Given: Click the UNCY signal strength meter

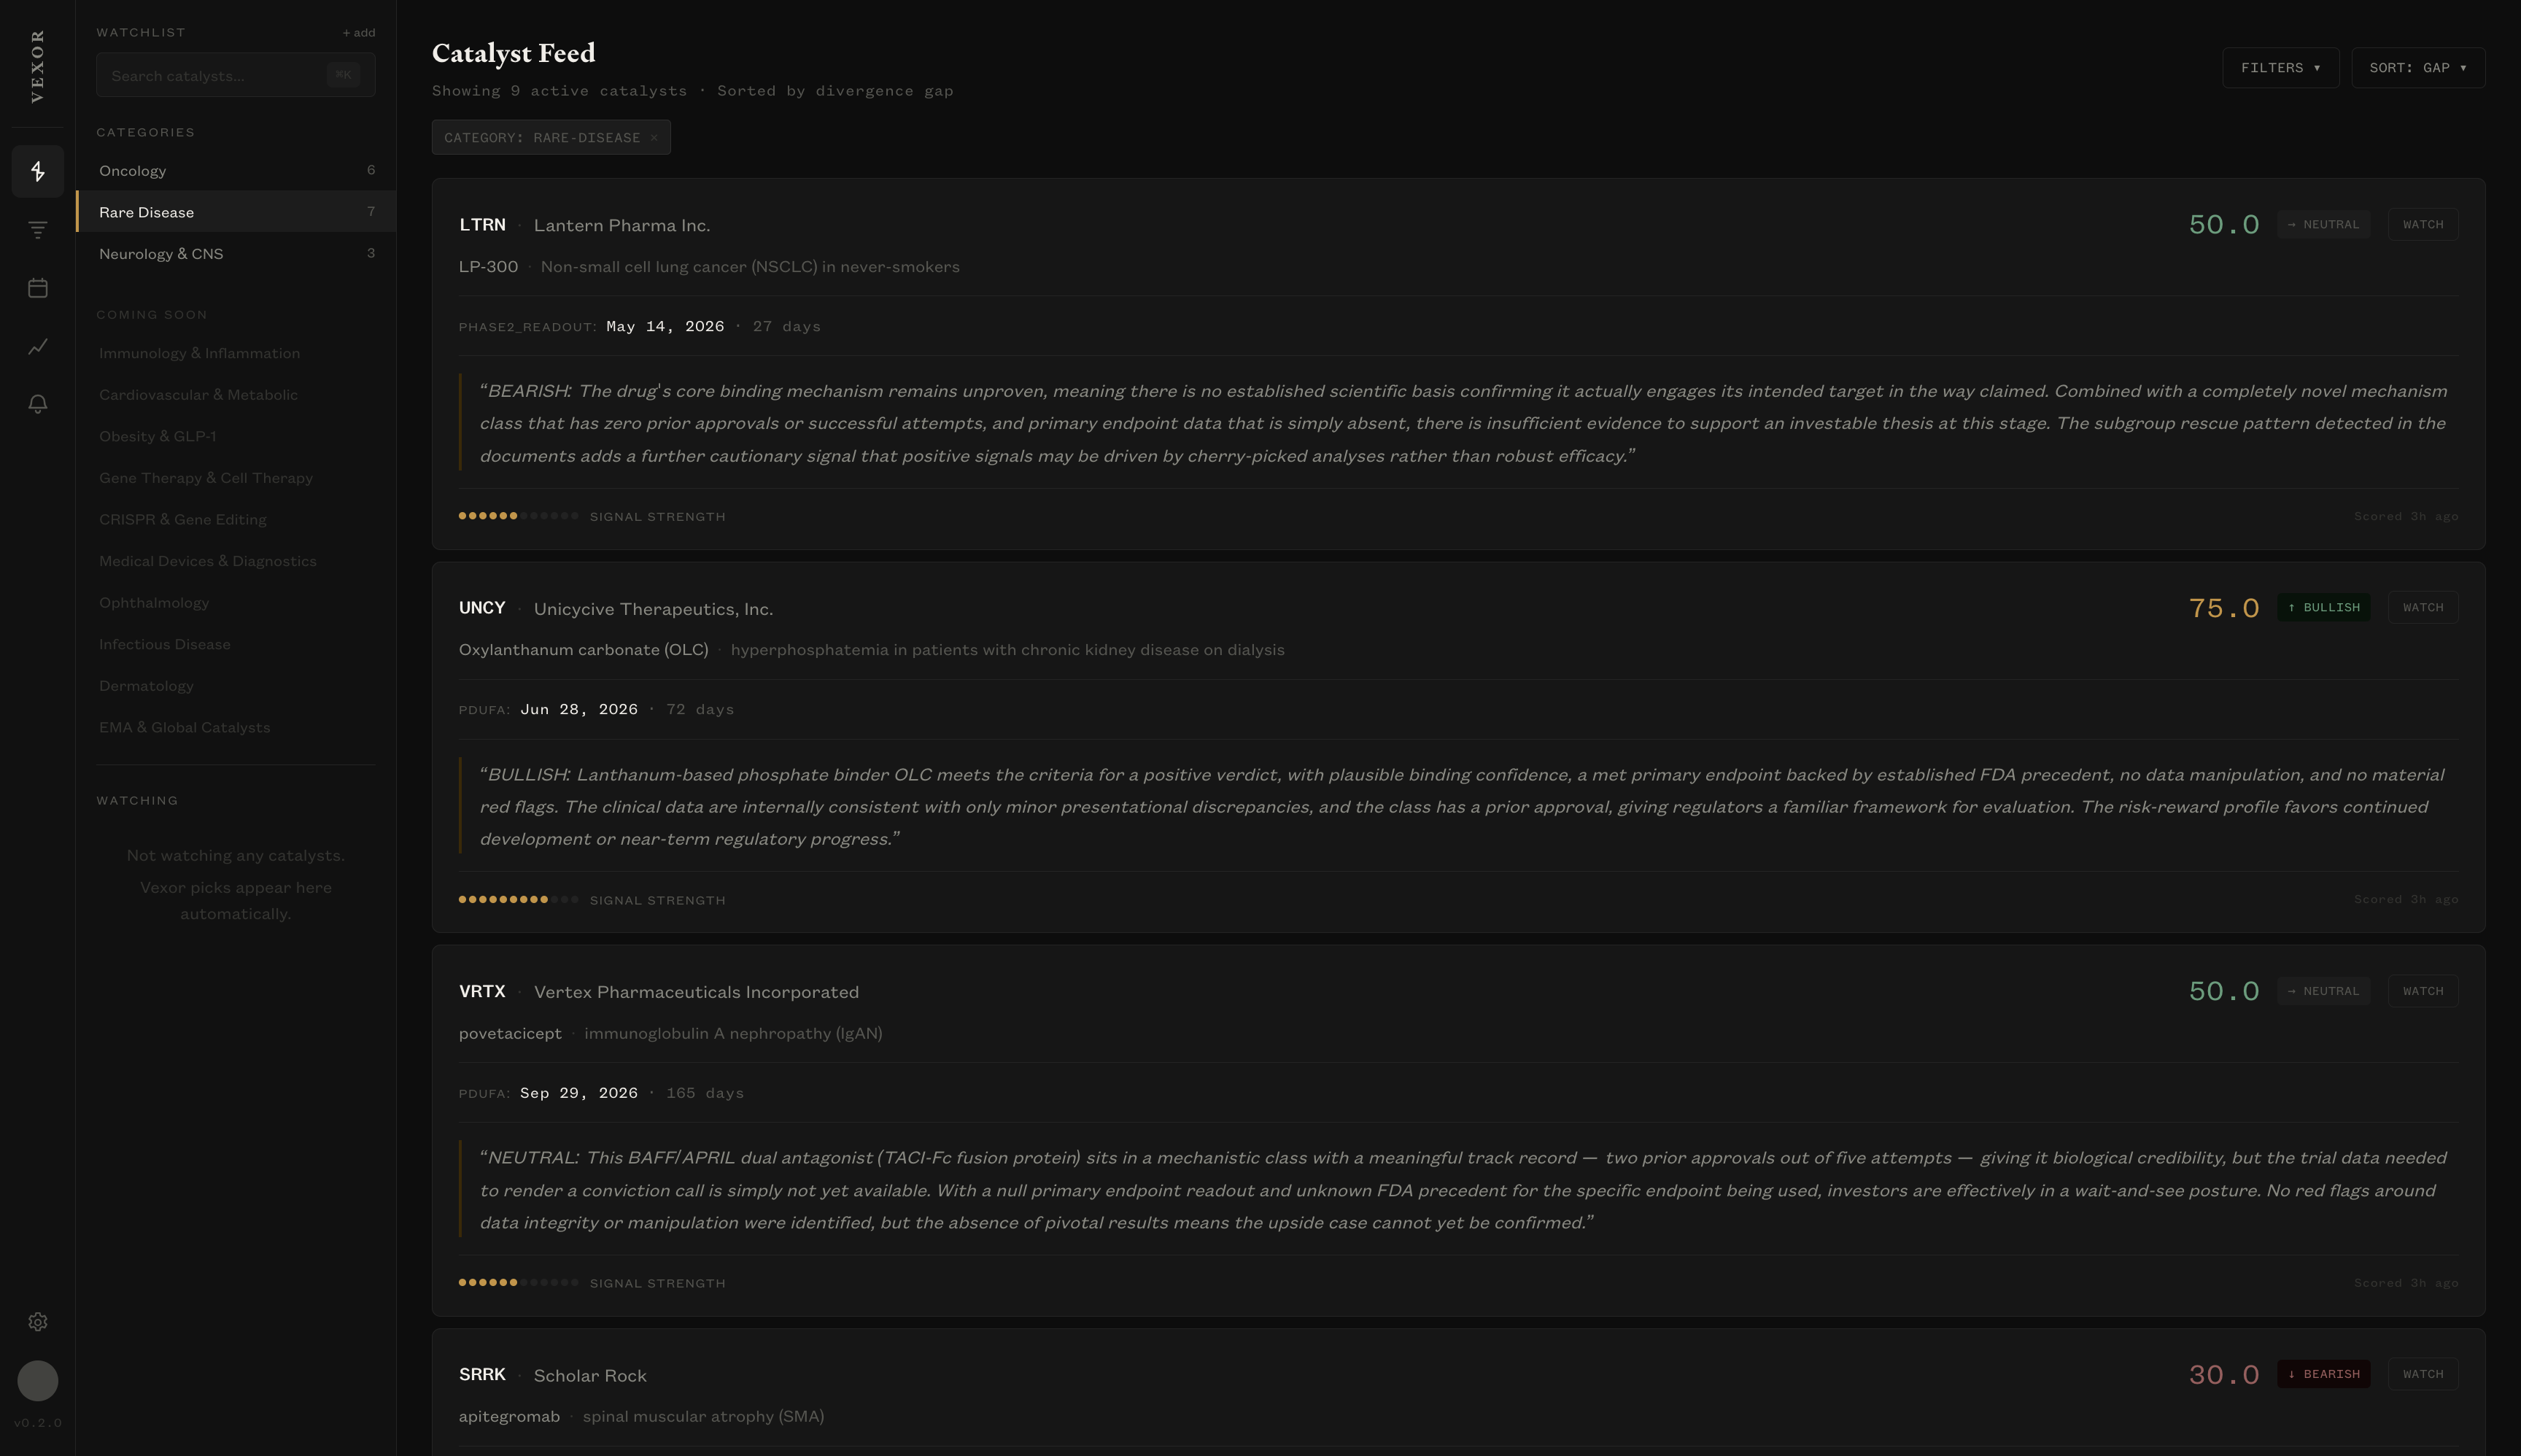Looking at the screenshot, I should tap(518, 900).
